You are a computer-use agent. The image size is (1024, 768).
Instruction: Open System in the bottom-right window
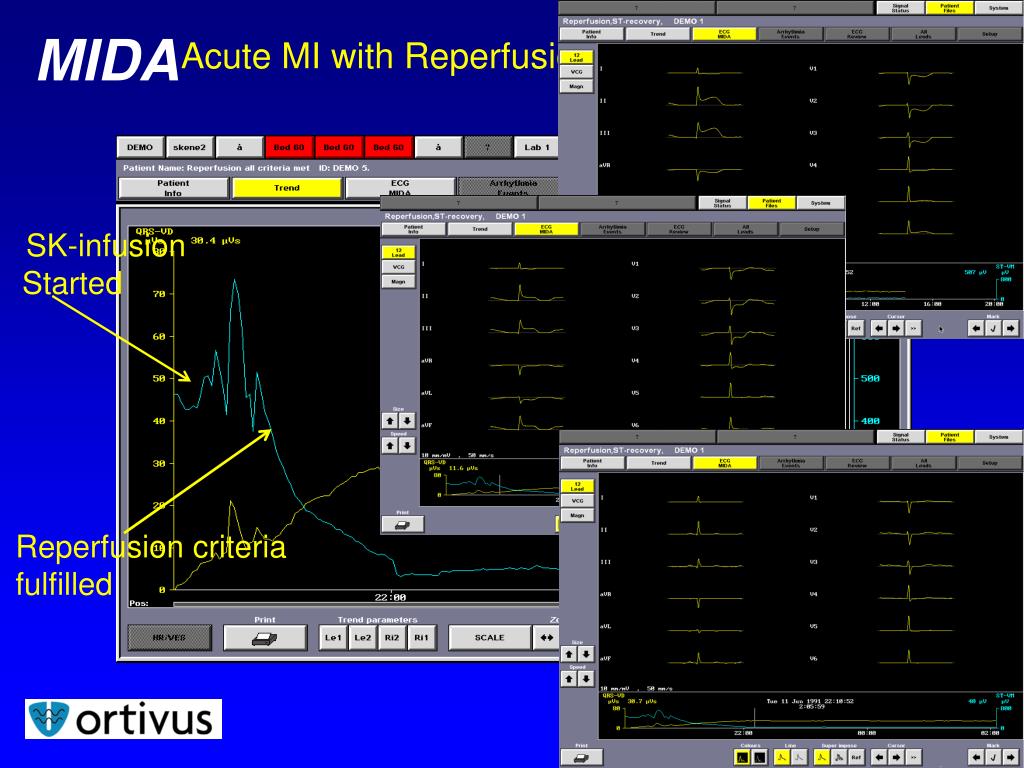999,437
